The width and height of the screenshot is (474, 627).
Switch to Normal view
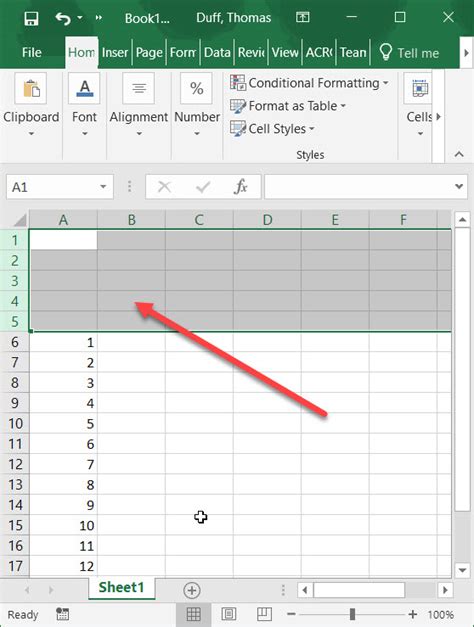pyautogui.click(x=194, y=614)
